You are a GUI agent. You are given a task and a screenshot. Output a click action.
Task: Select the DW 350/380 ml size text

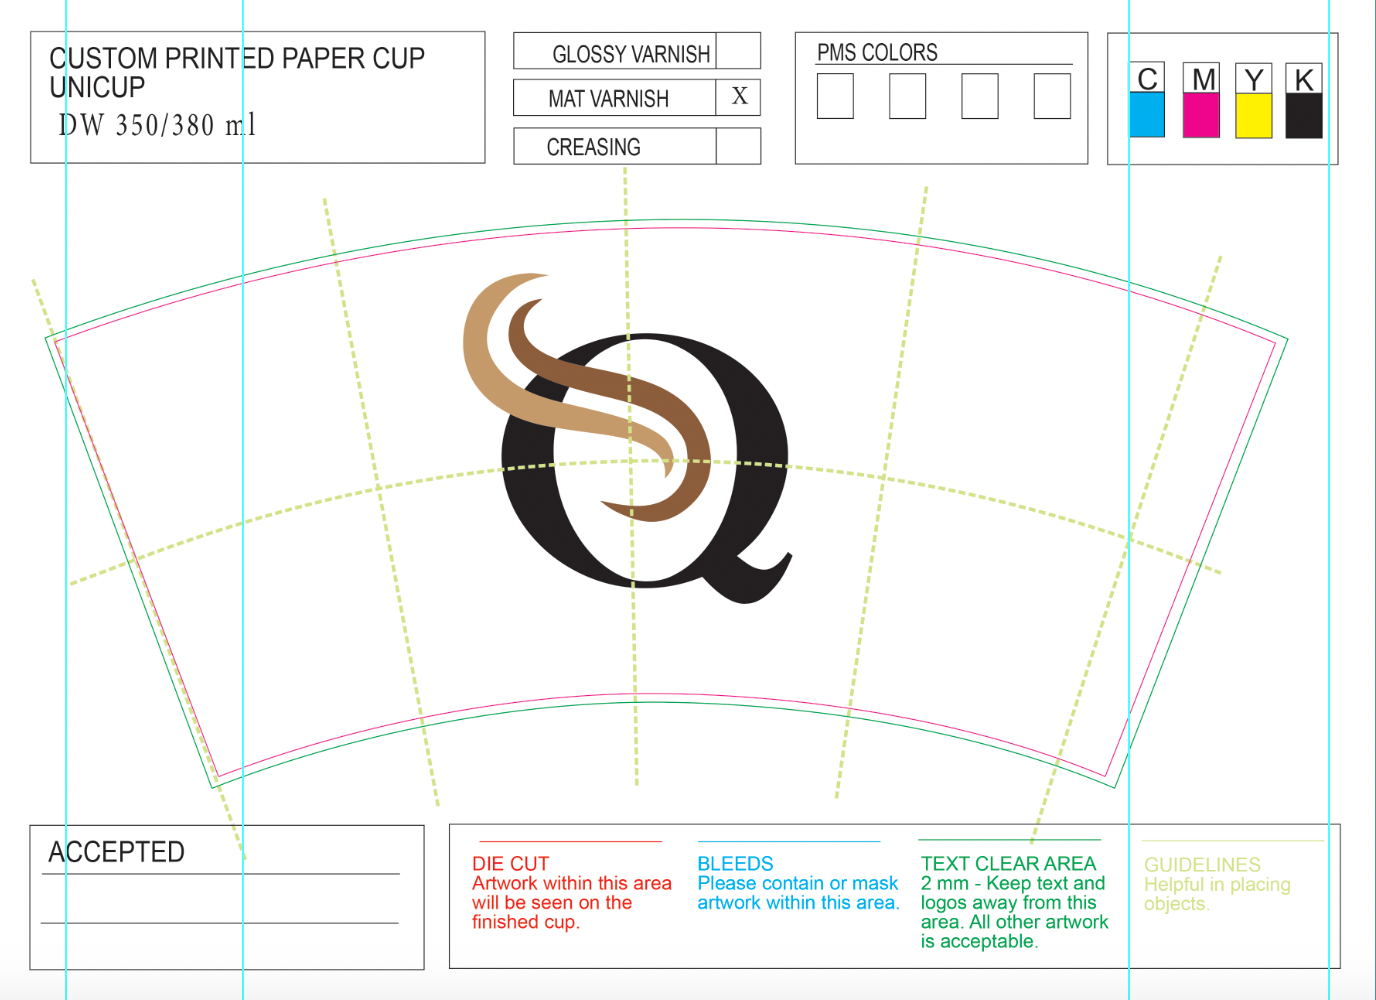157,125
